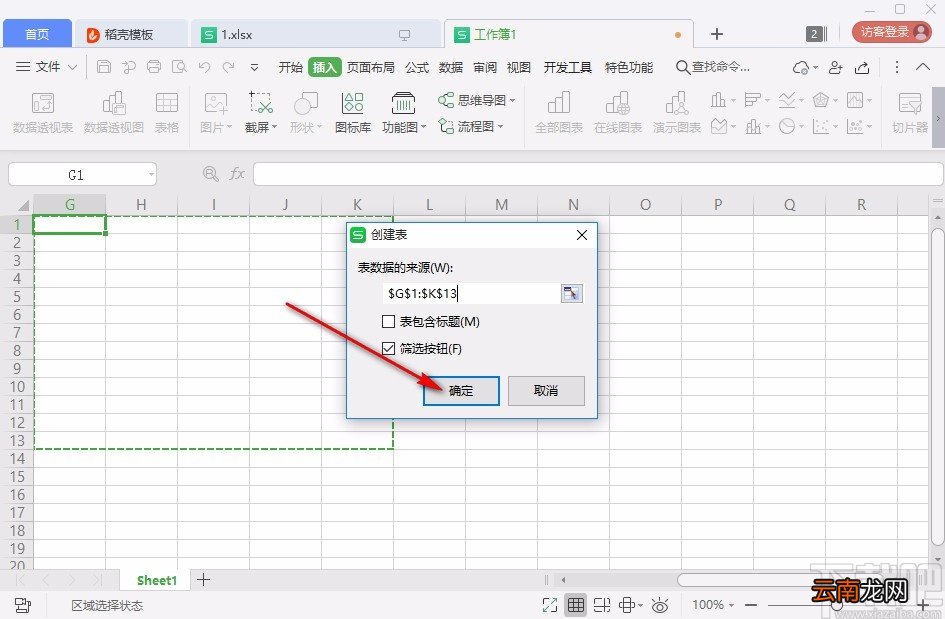This screenshot has height=619, width=945.
Task: Switch to the 1.xlsx document tab
Action: pyautogui.click(x=316, y=34)
